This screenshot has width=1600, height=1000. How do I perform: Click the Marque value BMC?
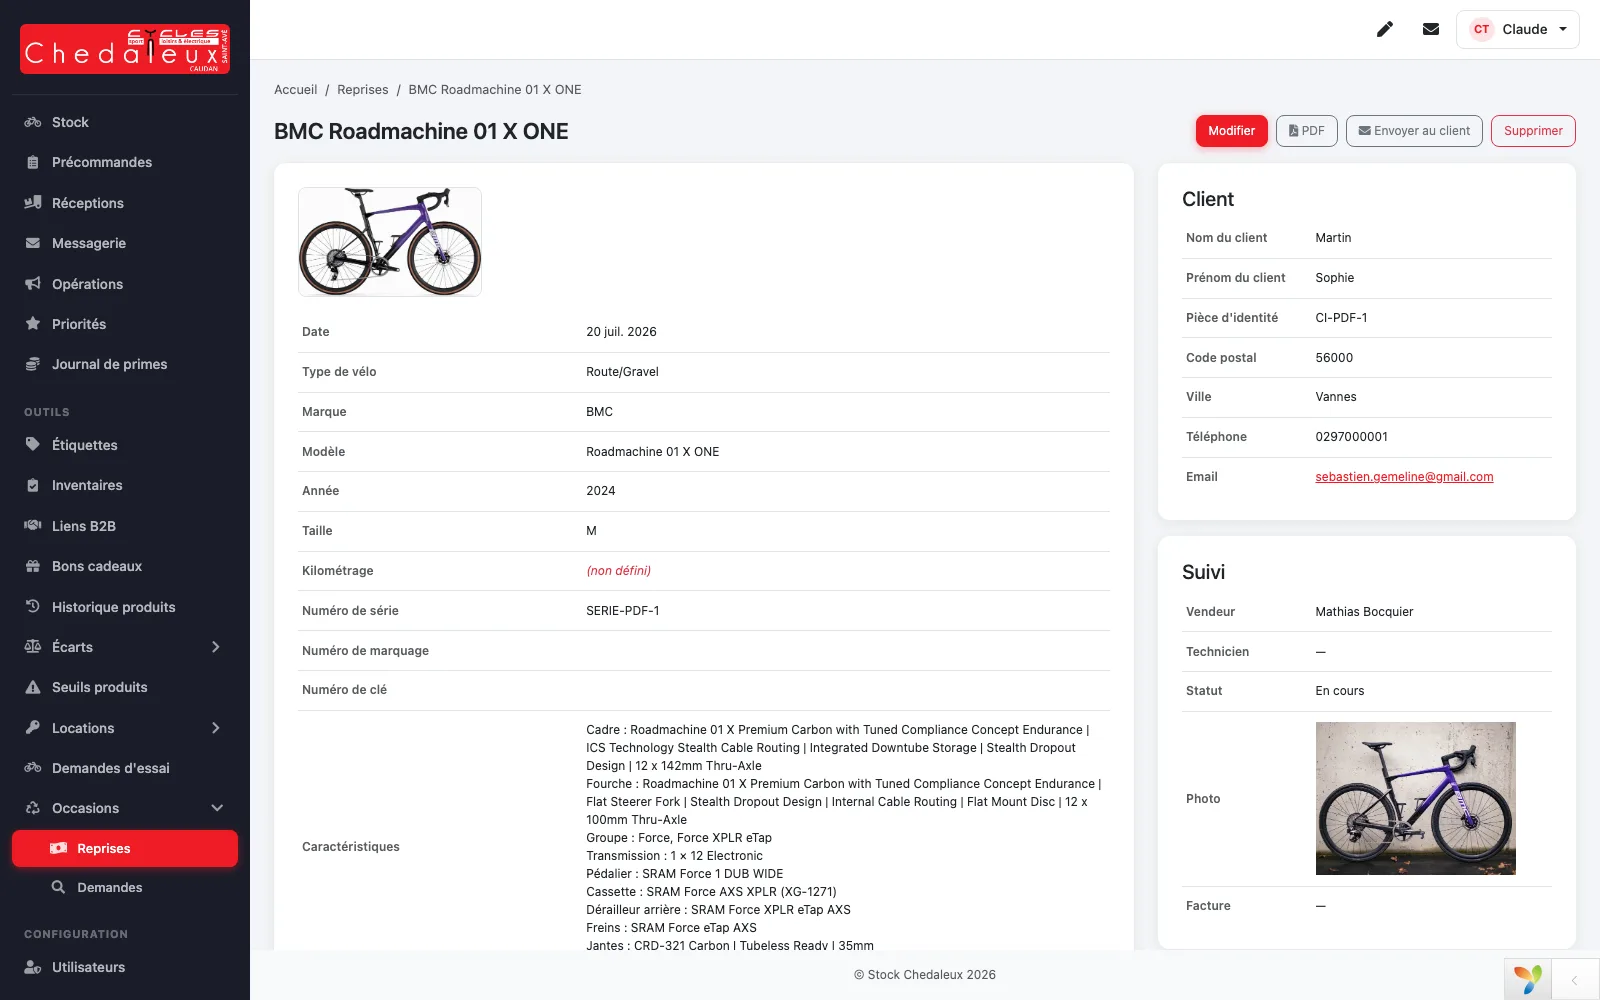(x=600, y=412)
